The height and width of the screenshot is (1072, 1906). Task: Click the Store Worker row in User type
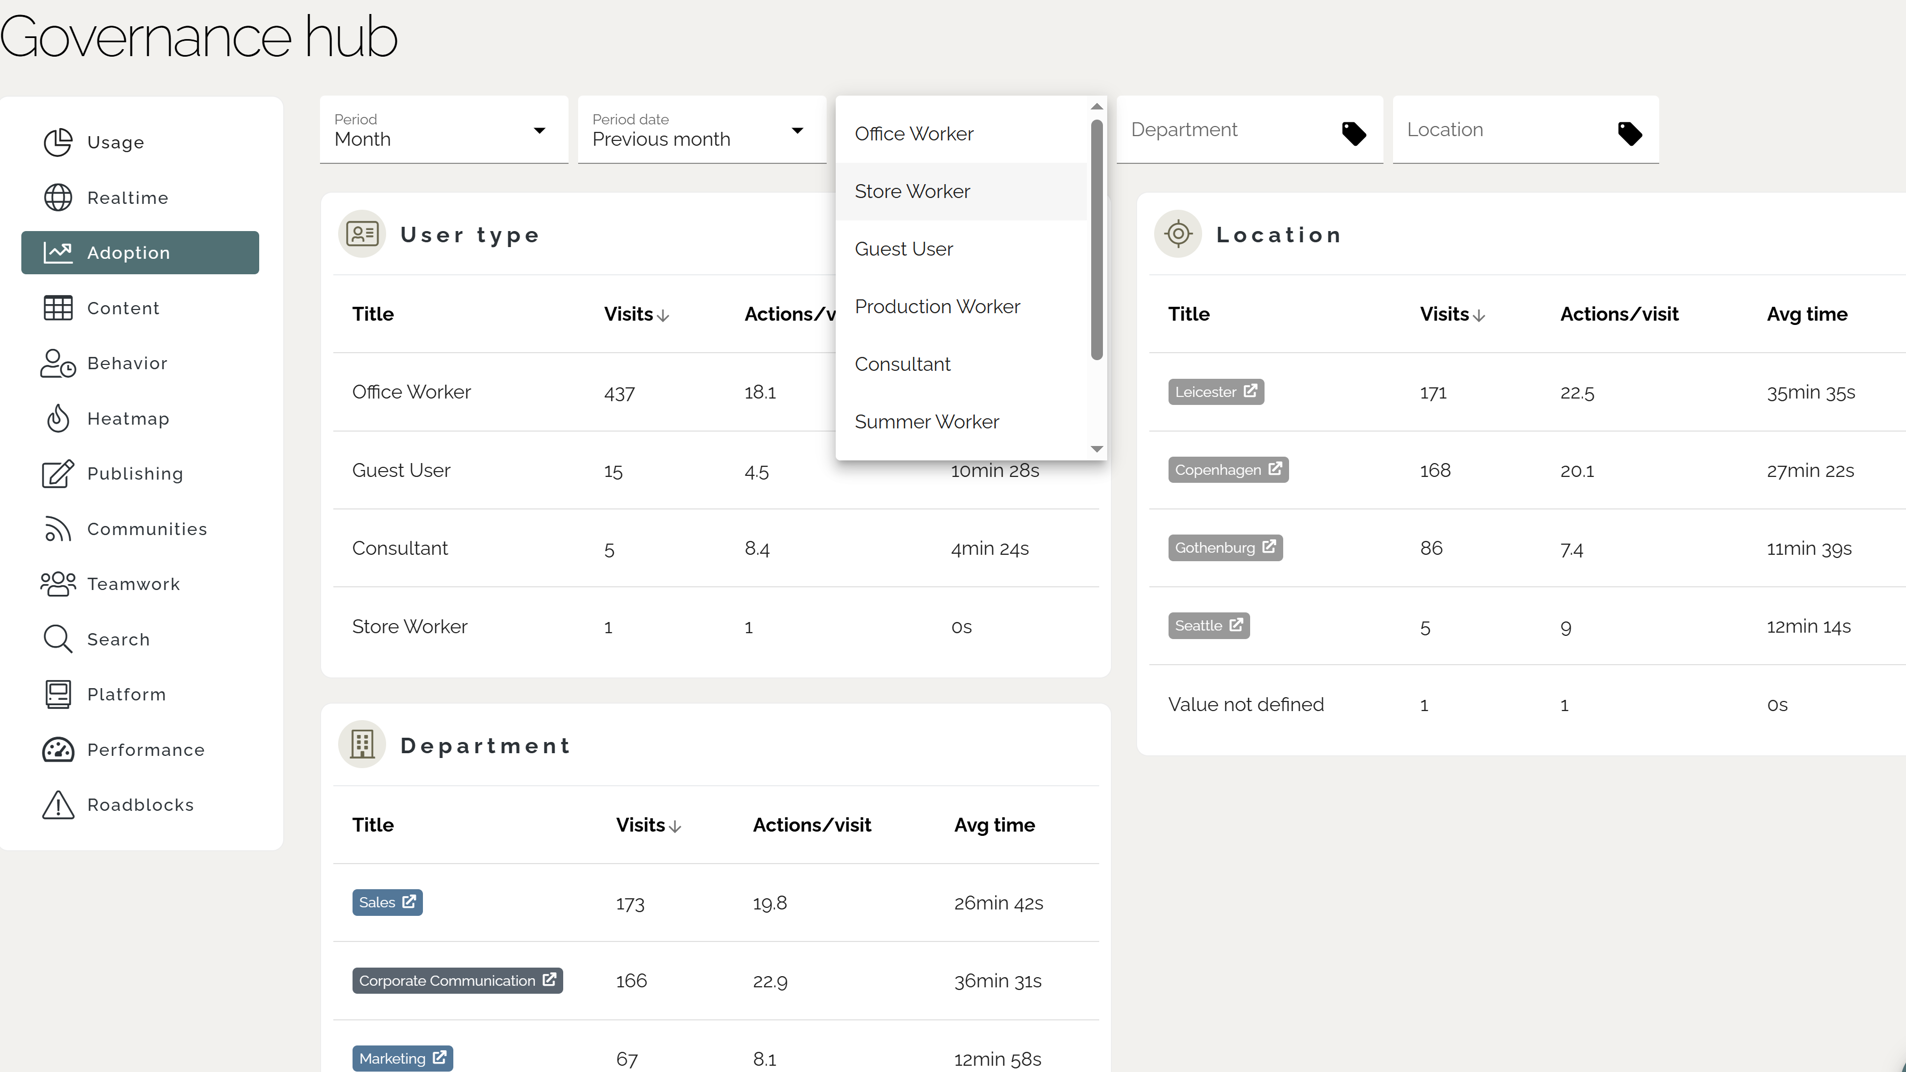716,626
